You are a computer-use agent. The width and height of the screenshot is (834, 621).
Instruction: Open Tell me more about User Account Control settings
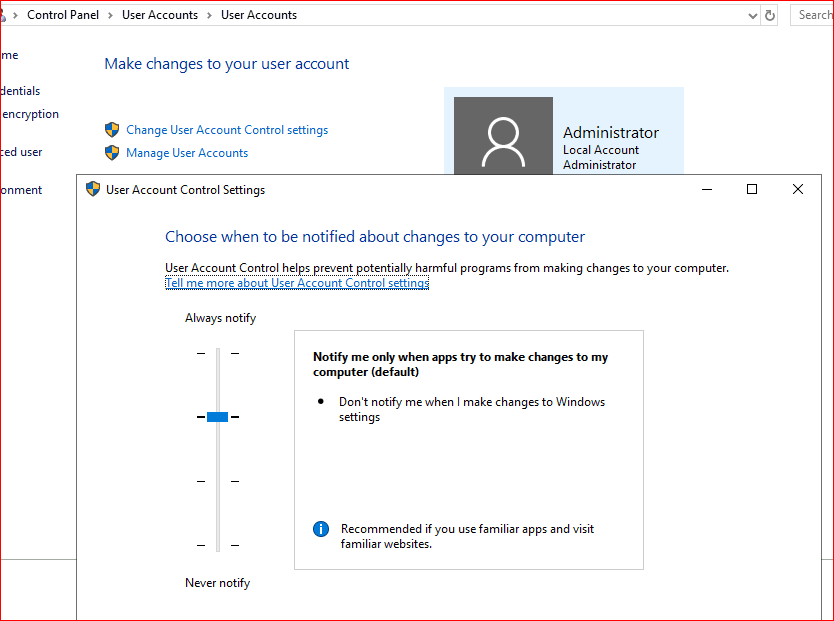click(x=297, y=283)
